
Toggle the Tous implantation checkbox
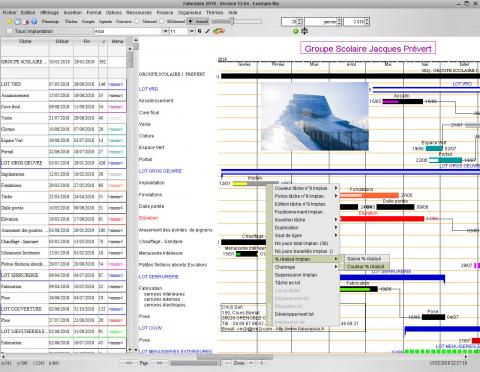pyautogui.click(x=9, y=31)
